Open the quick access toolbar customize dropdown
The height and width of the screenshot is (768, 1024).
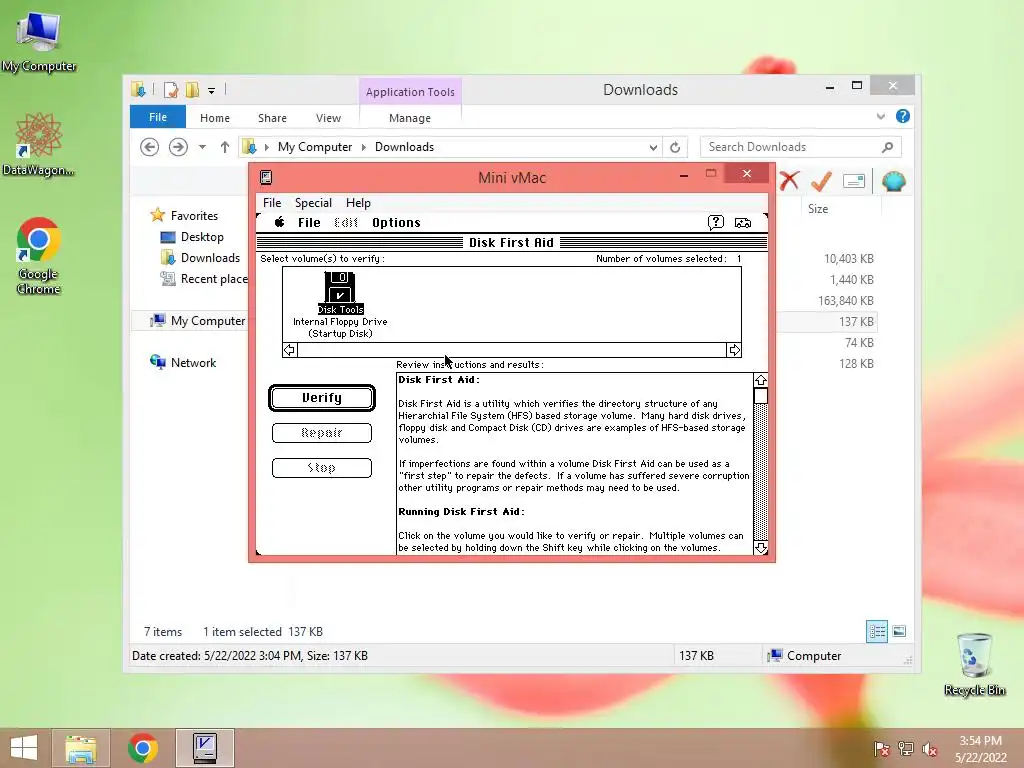click(x=212, y=91)
